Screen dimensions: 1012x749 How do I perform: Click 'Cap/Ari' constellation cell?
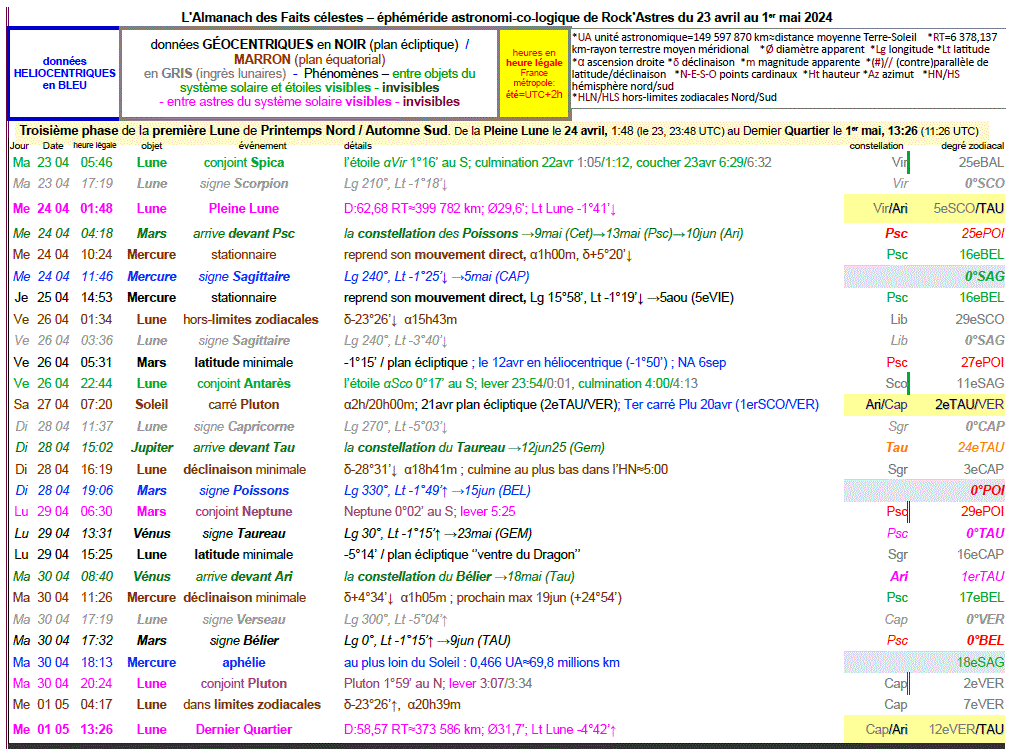[x=886, y=730]
